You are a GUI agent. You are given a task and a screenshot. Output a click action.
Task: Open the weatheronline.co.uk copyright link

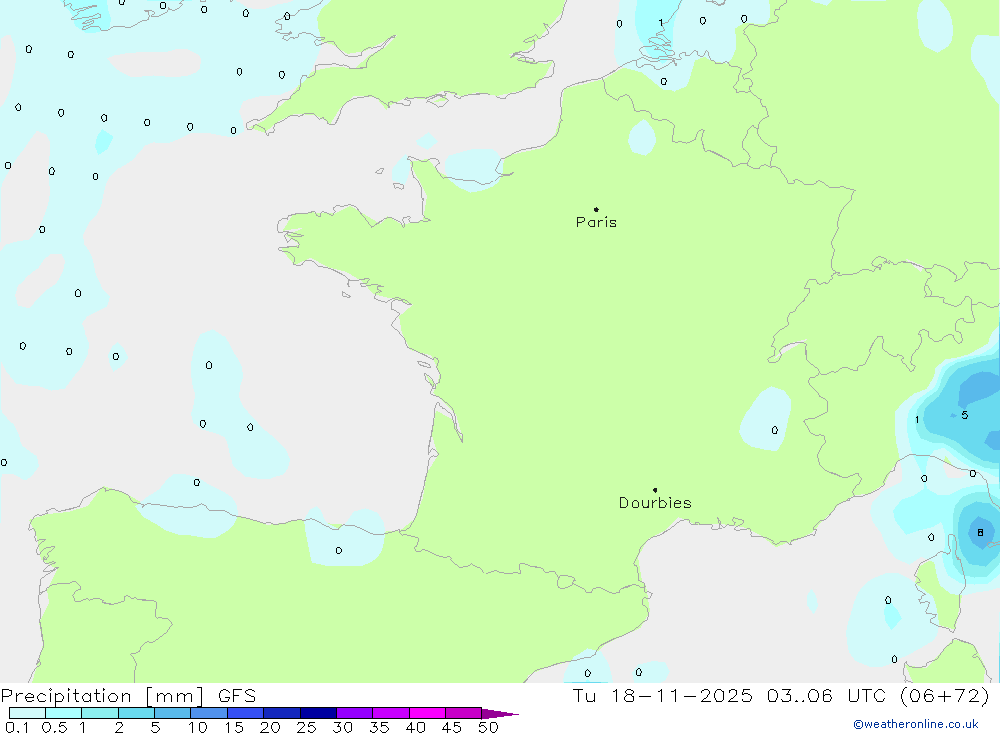click(x=916, y=724)
